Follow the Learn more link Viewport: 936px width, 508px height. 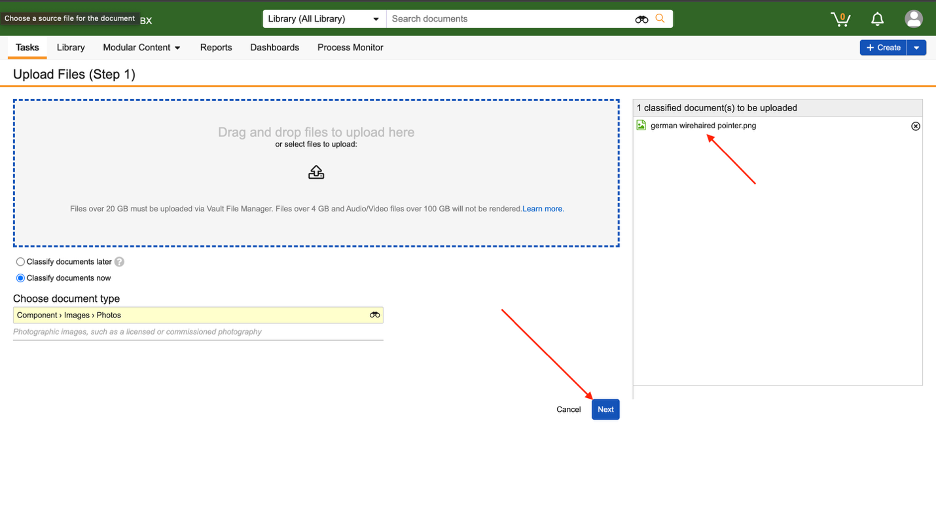click(543, 209)
